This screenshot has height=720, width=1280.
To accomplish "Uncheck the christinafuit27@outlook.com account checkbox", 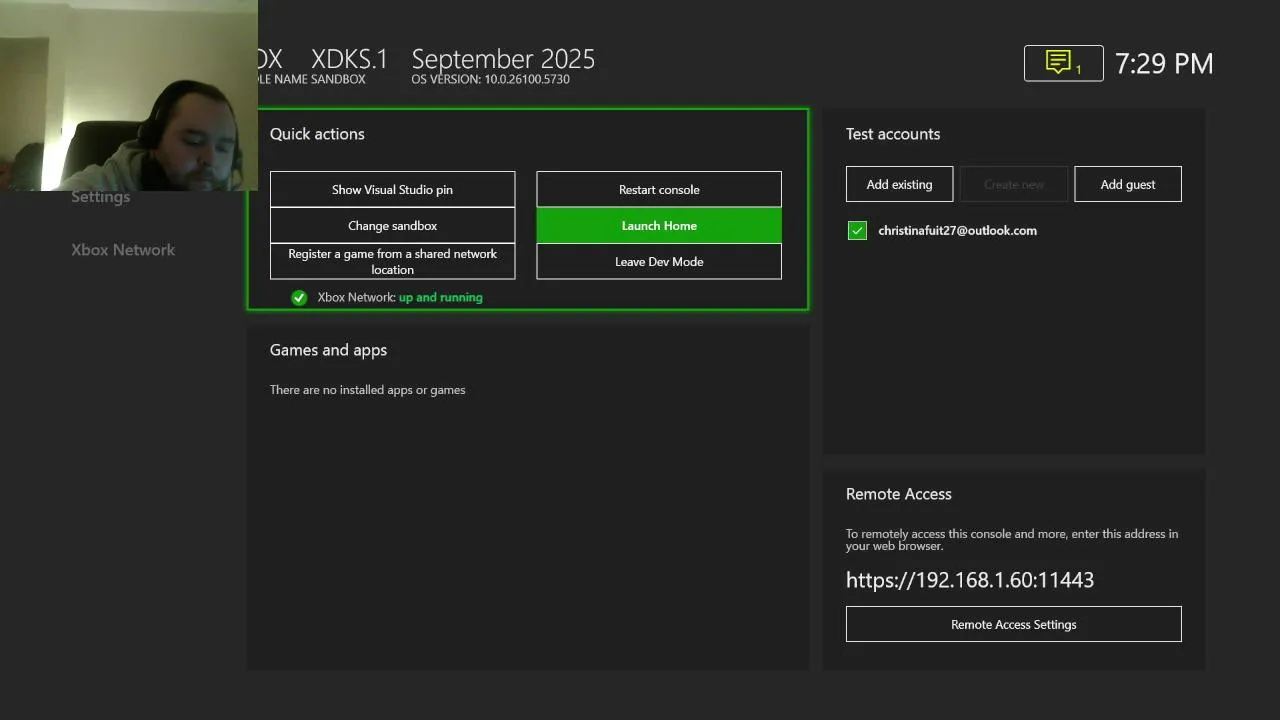I will tap(857, 231).
